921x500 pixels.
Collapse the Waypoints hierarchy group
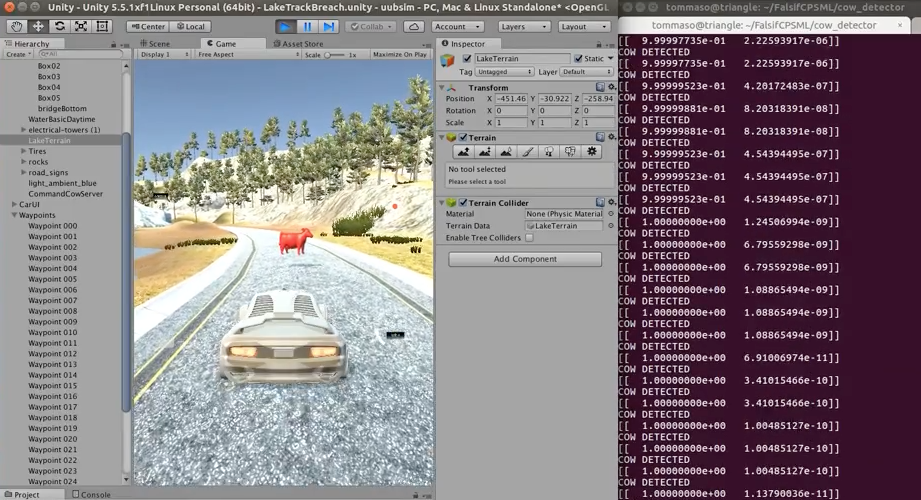[14, 215]
